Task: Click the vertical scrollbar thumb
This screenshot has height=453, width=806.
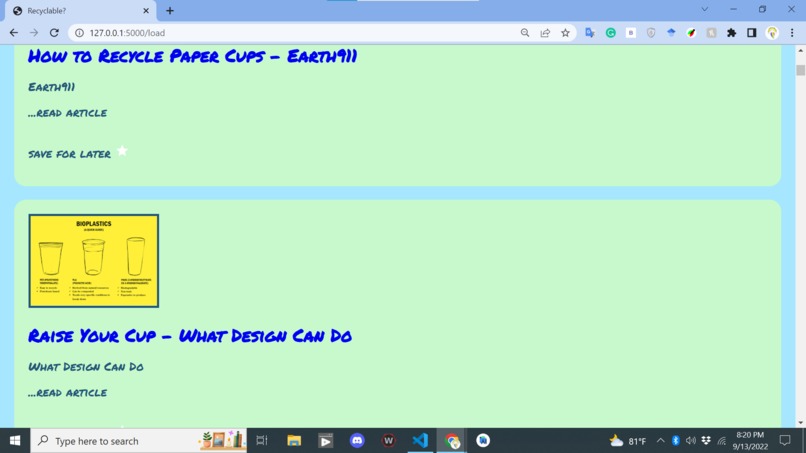Action: click(800, 70)
